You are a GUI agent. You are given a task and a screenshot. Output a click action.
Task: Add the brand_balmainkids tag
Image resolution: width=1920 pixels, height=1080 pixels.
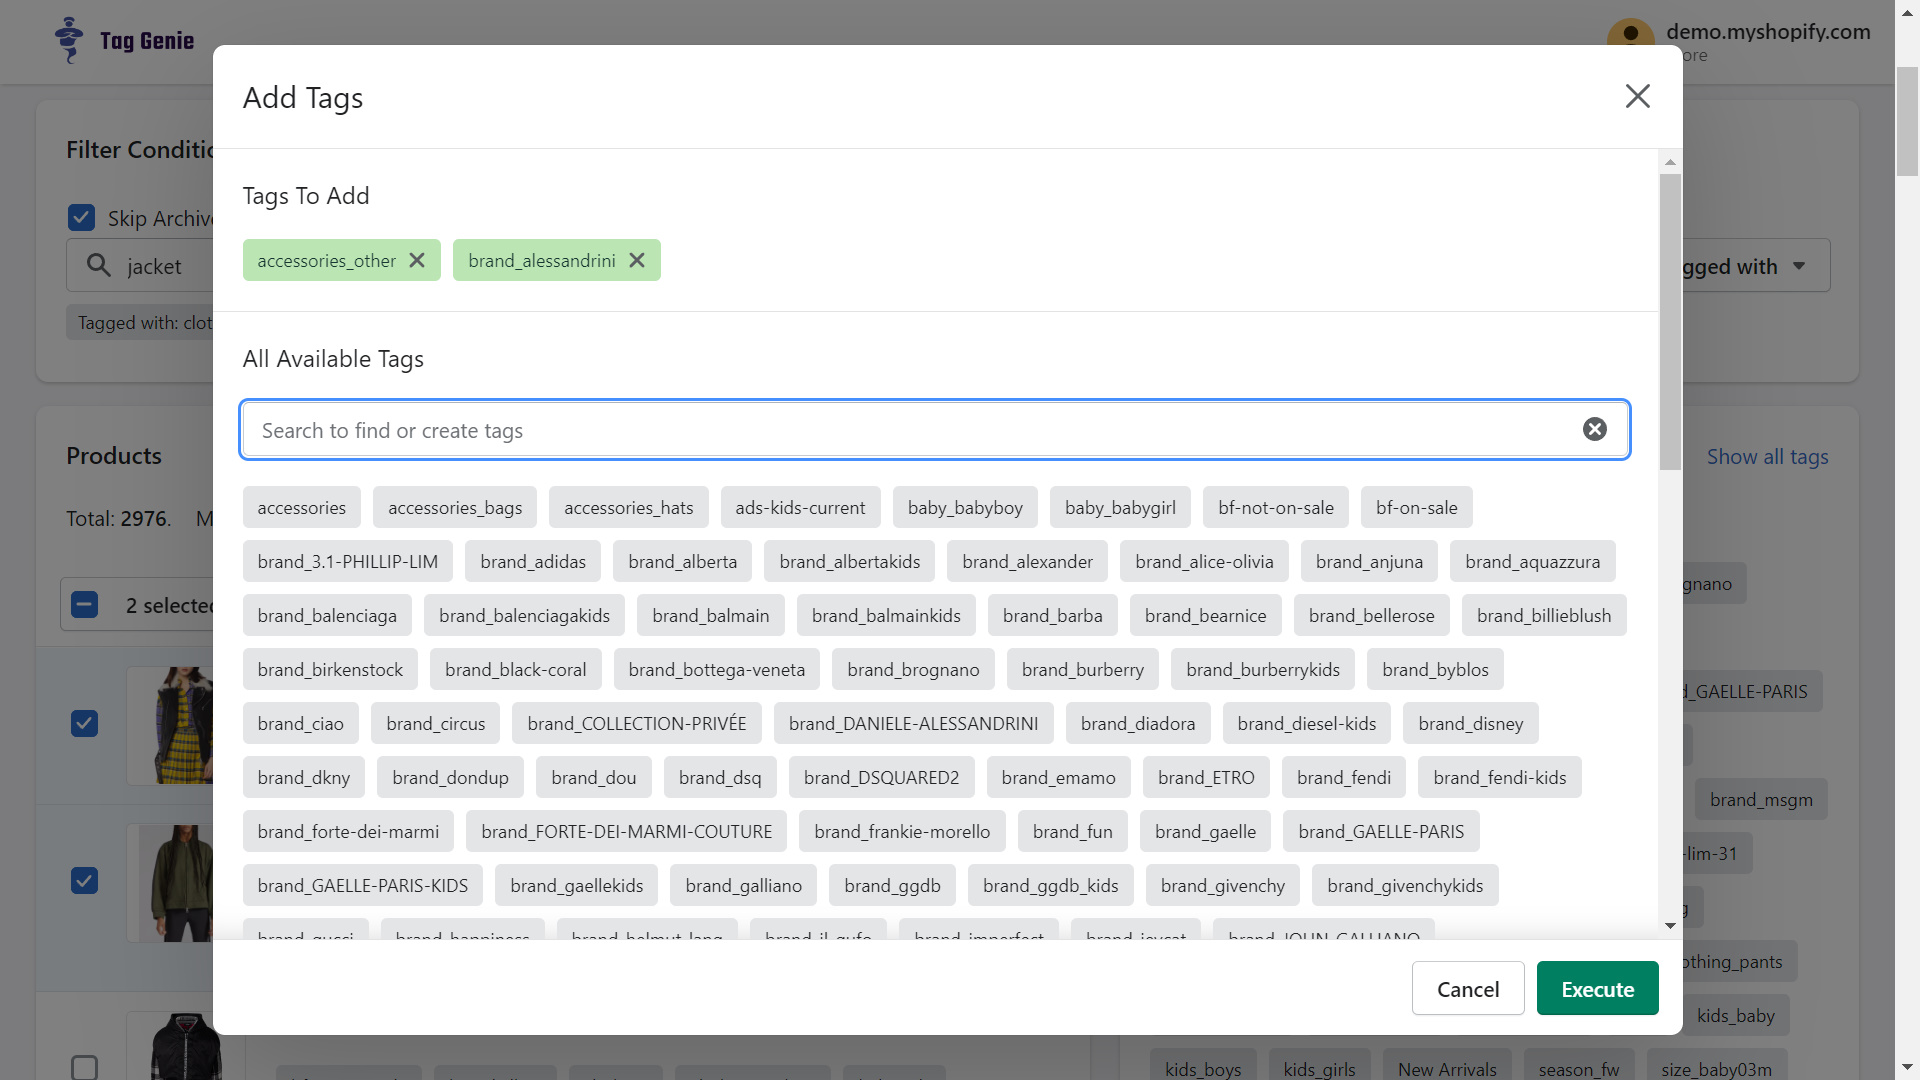[886, 615]
